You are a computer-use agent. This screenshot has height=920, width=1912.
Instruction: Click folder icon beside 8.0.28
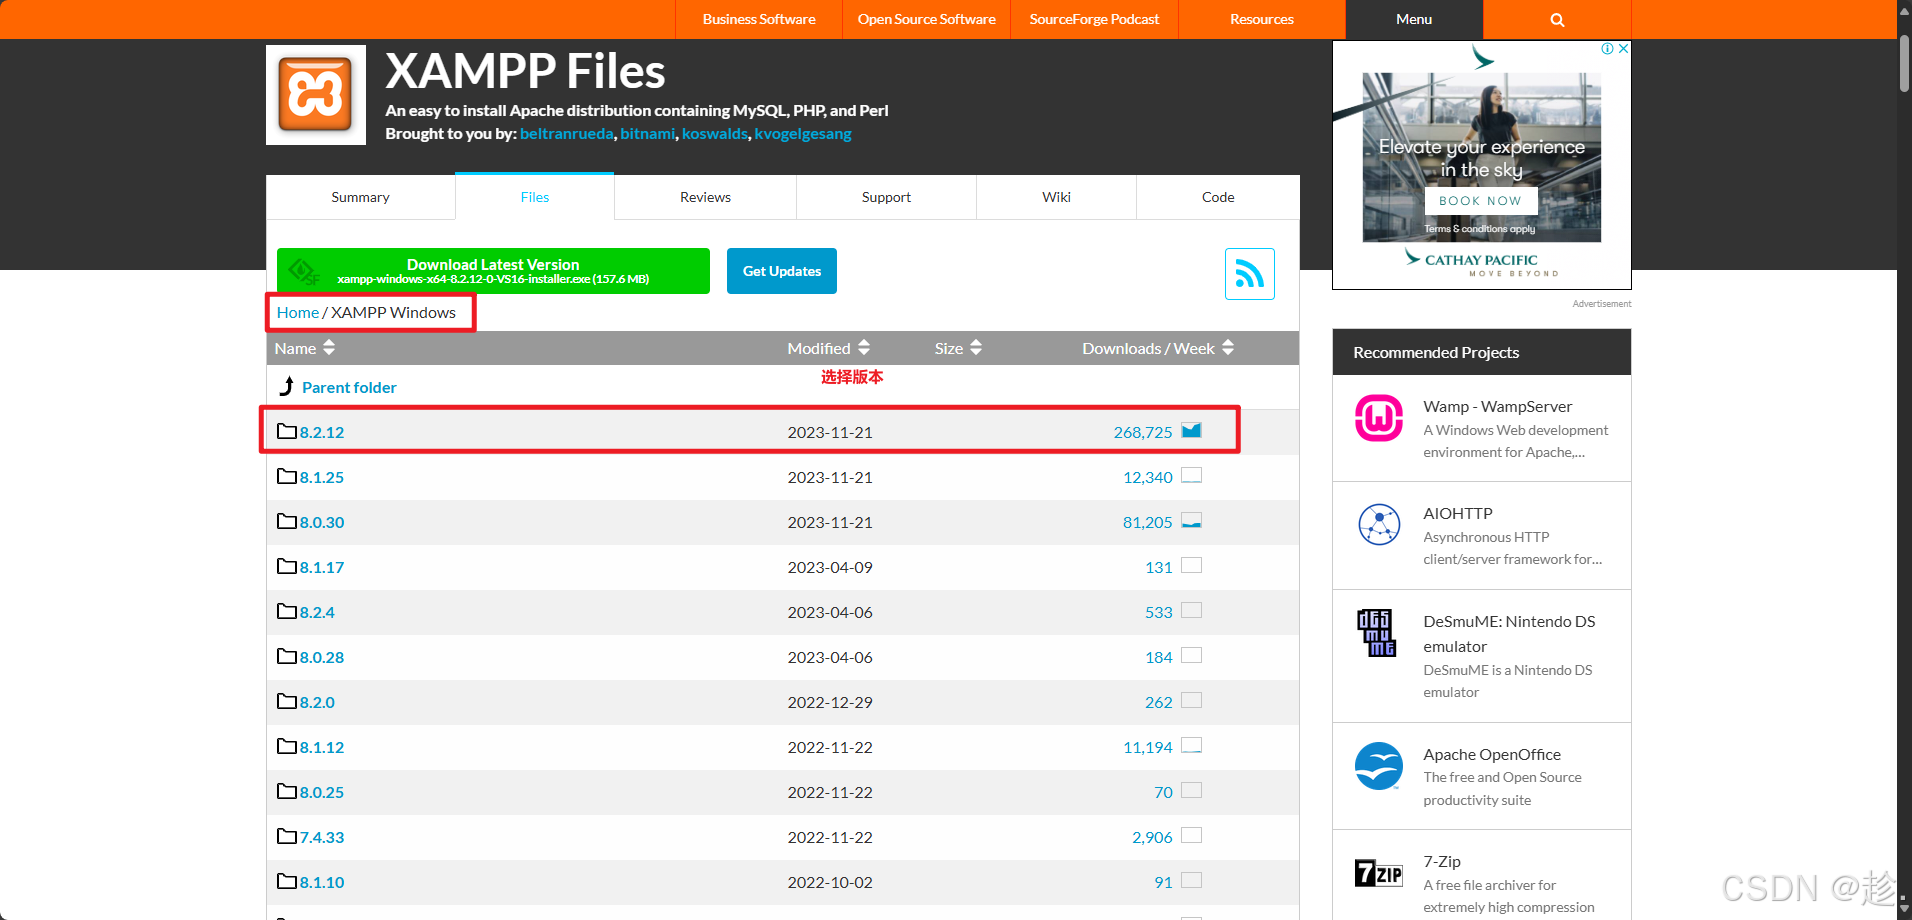287,656
